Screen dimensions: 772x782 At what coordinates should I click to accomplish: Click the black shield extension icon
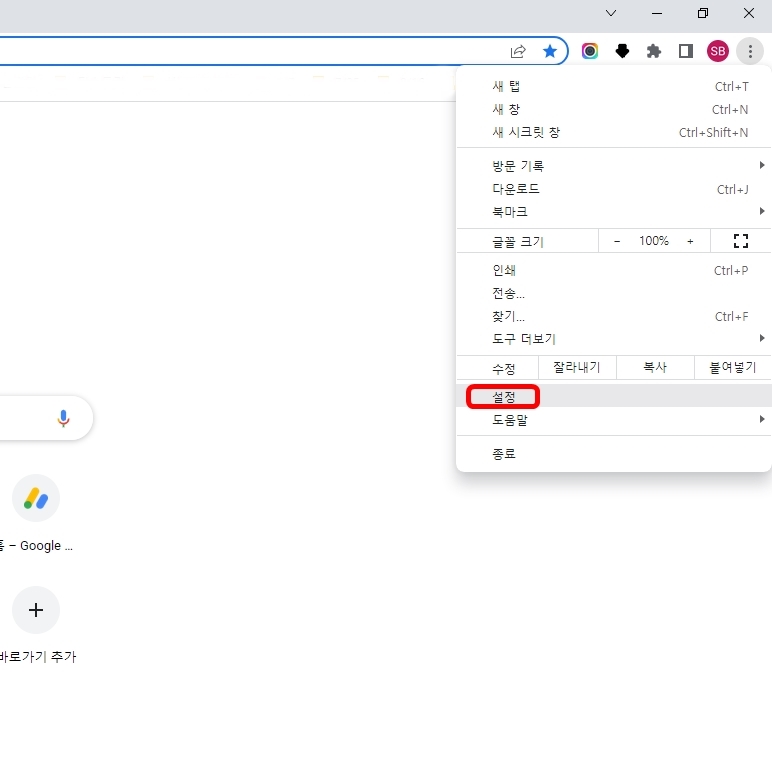click(x=622, y=51)
